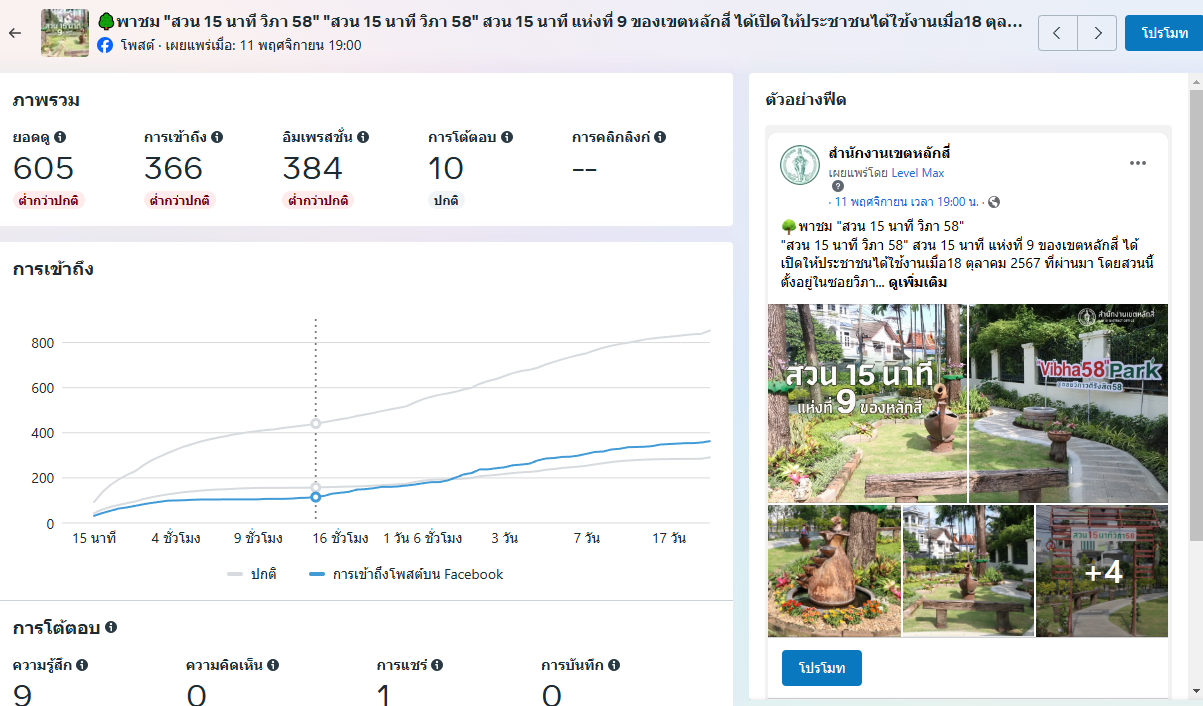Click info icon next to การแชร์

click(437, 664)
